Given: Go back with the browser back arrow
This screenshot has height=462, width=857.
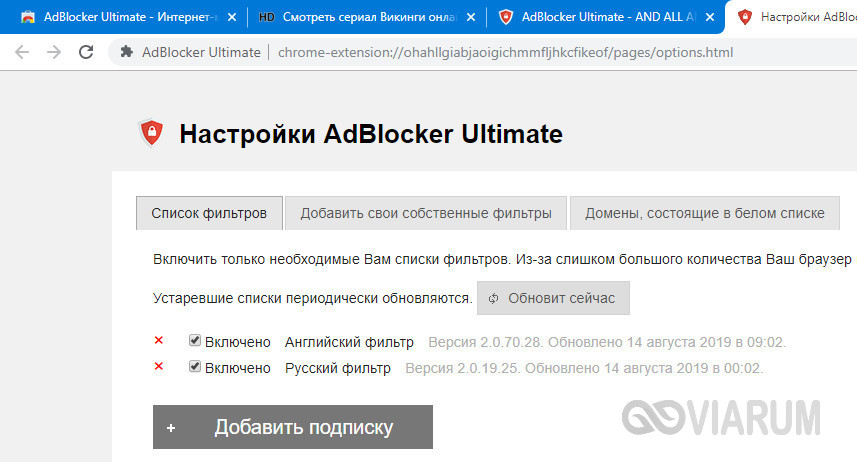Looking at the screenshot, I should click(22, 52).
